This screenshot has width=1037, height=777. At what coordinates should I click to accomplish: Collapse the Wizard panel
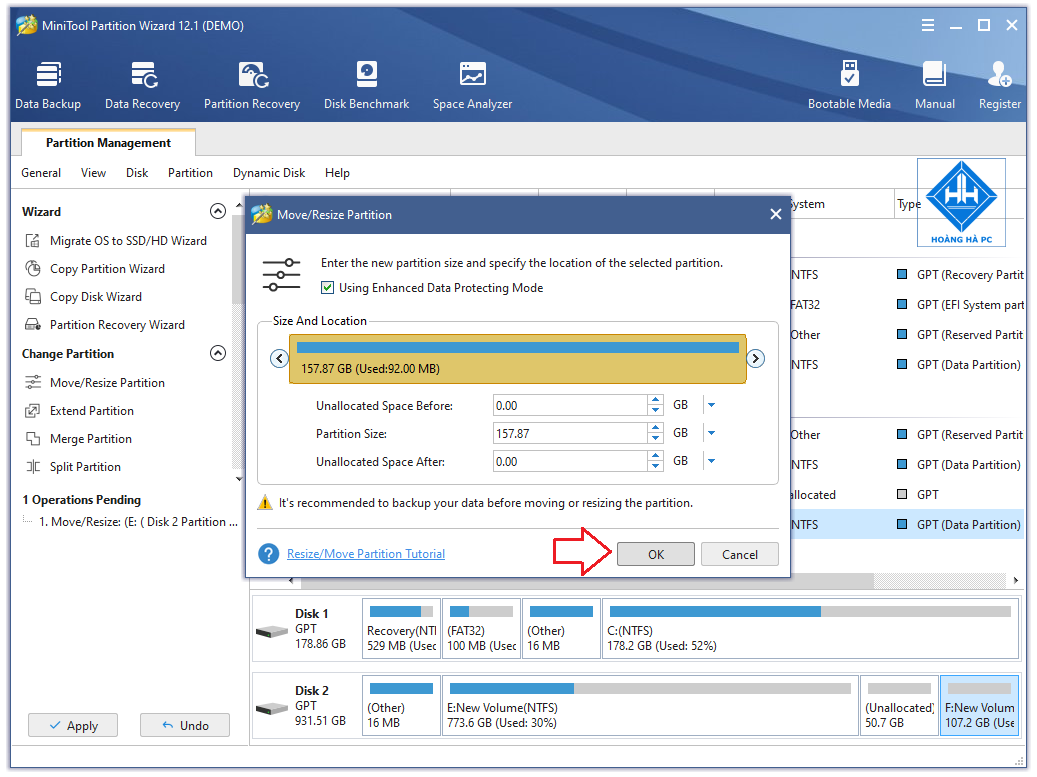coord(217,211)
